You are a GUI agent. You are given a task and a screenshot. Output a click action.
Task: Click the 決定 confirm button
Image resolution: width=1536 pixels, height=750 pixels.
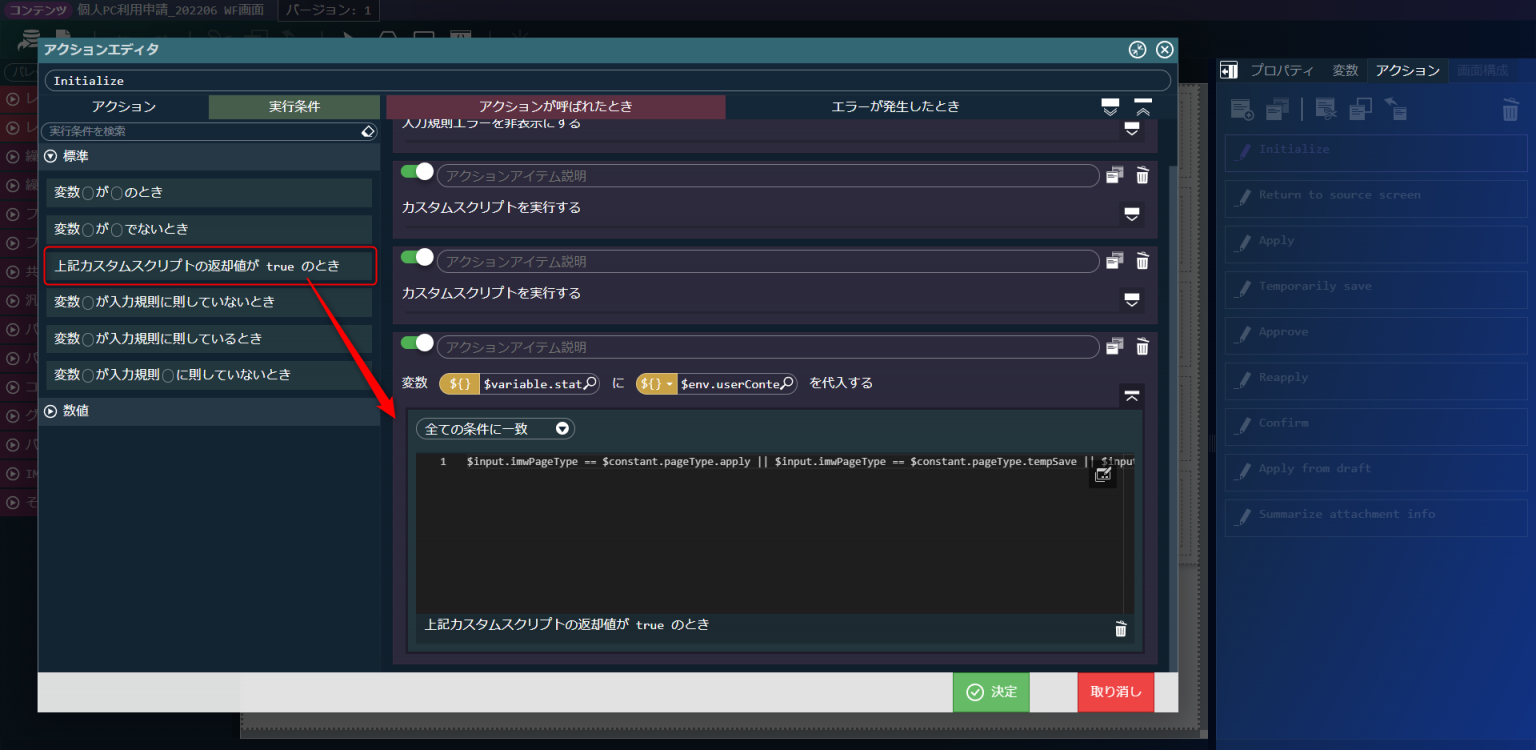click(990, 692)
